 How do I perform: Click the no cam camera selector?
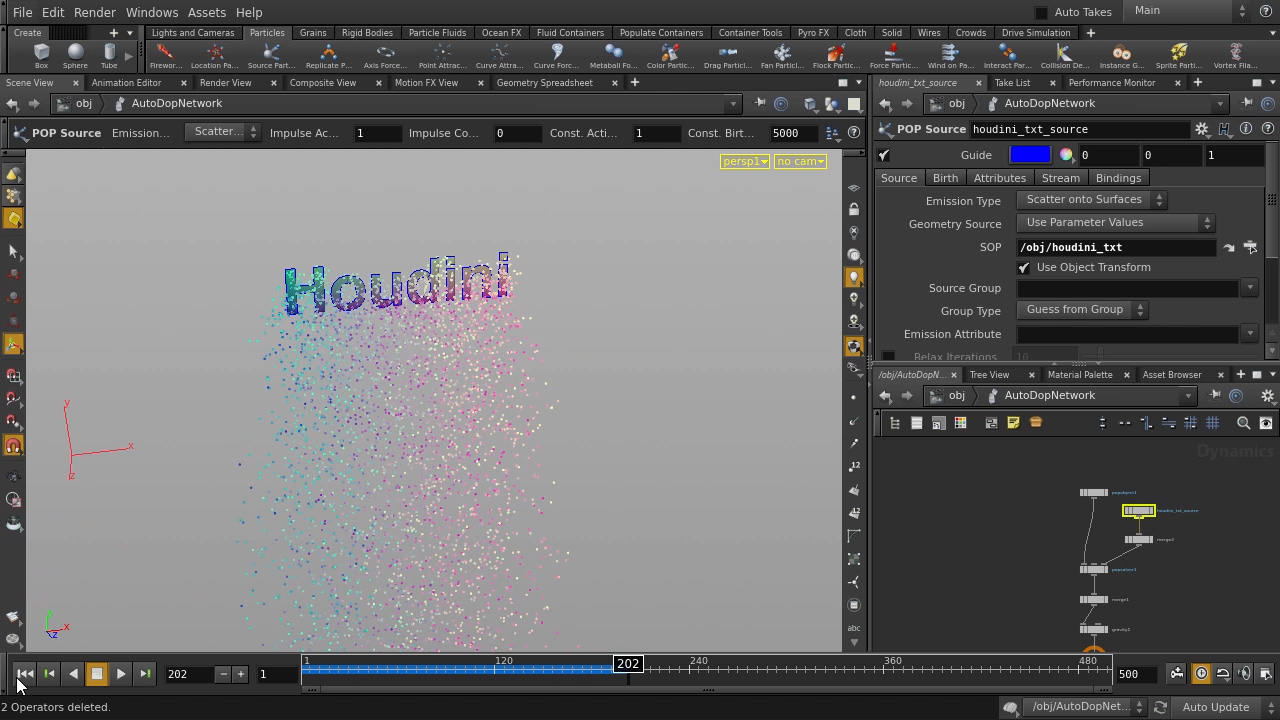click(x=799, y=161)
